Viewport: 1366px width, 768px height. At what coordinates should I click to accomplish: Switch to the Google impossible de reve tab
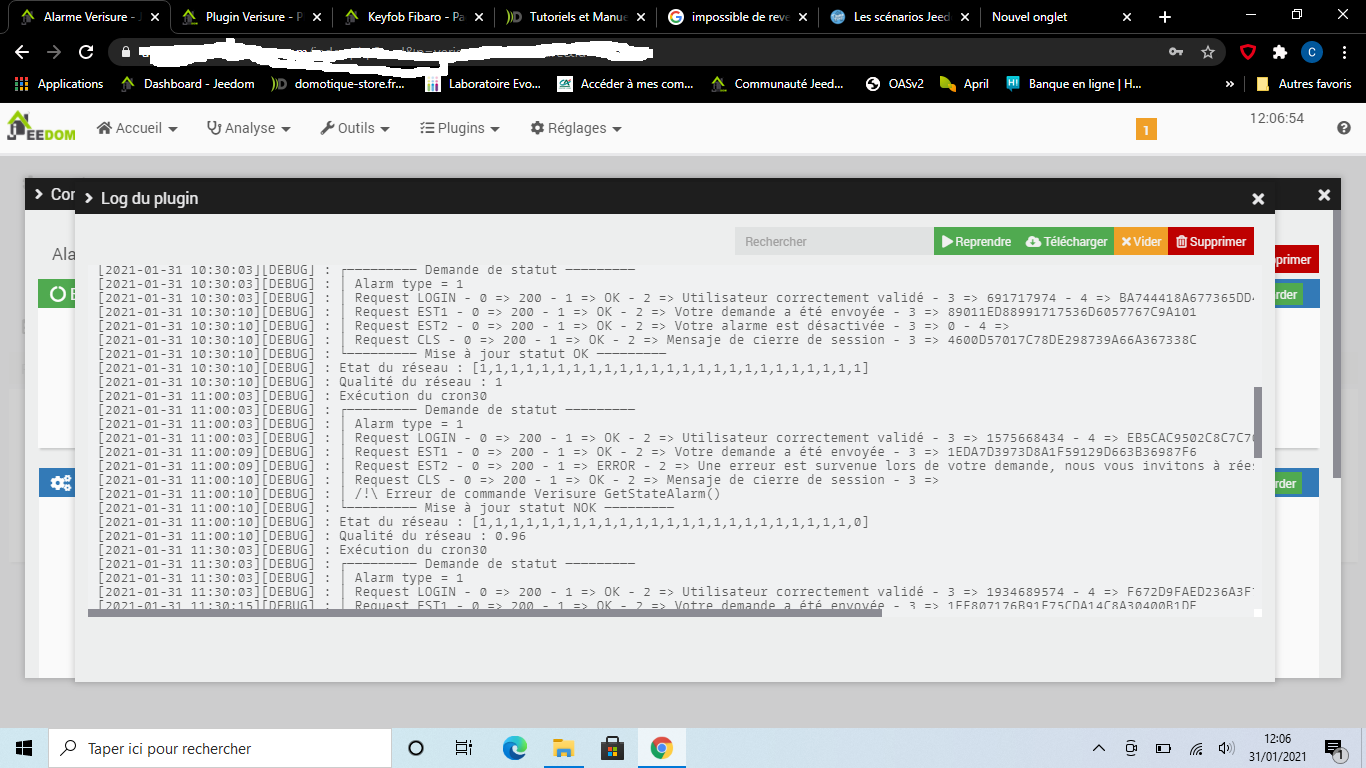coord(737,17)
